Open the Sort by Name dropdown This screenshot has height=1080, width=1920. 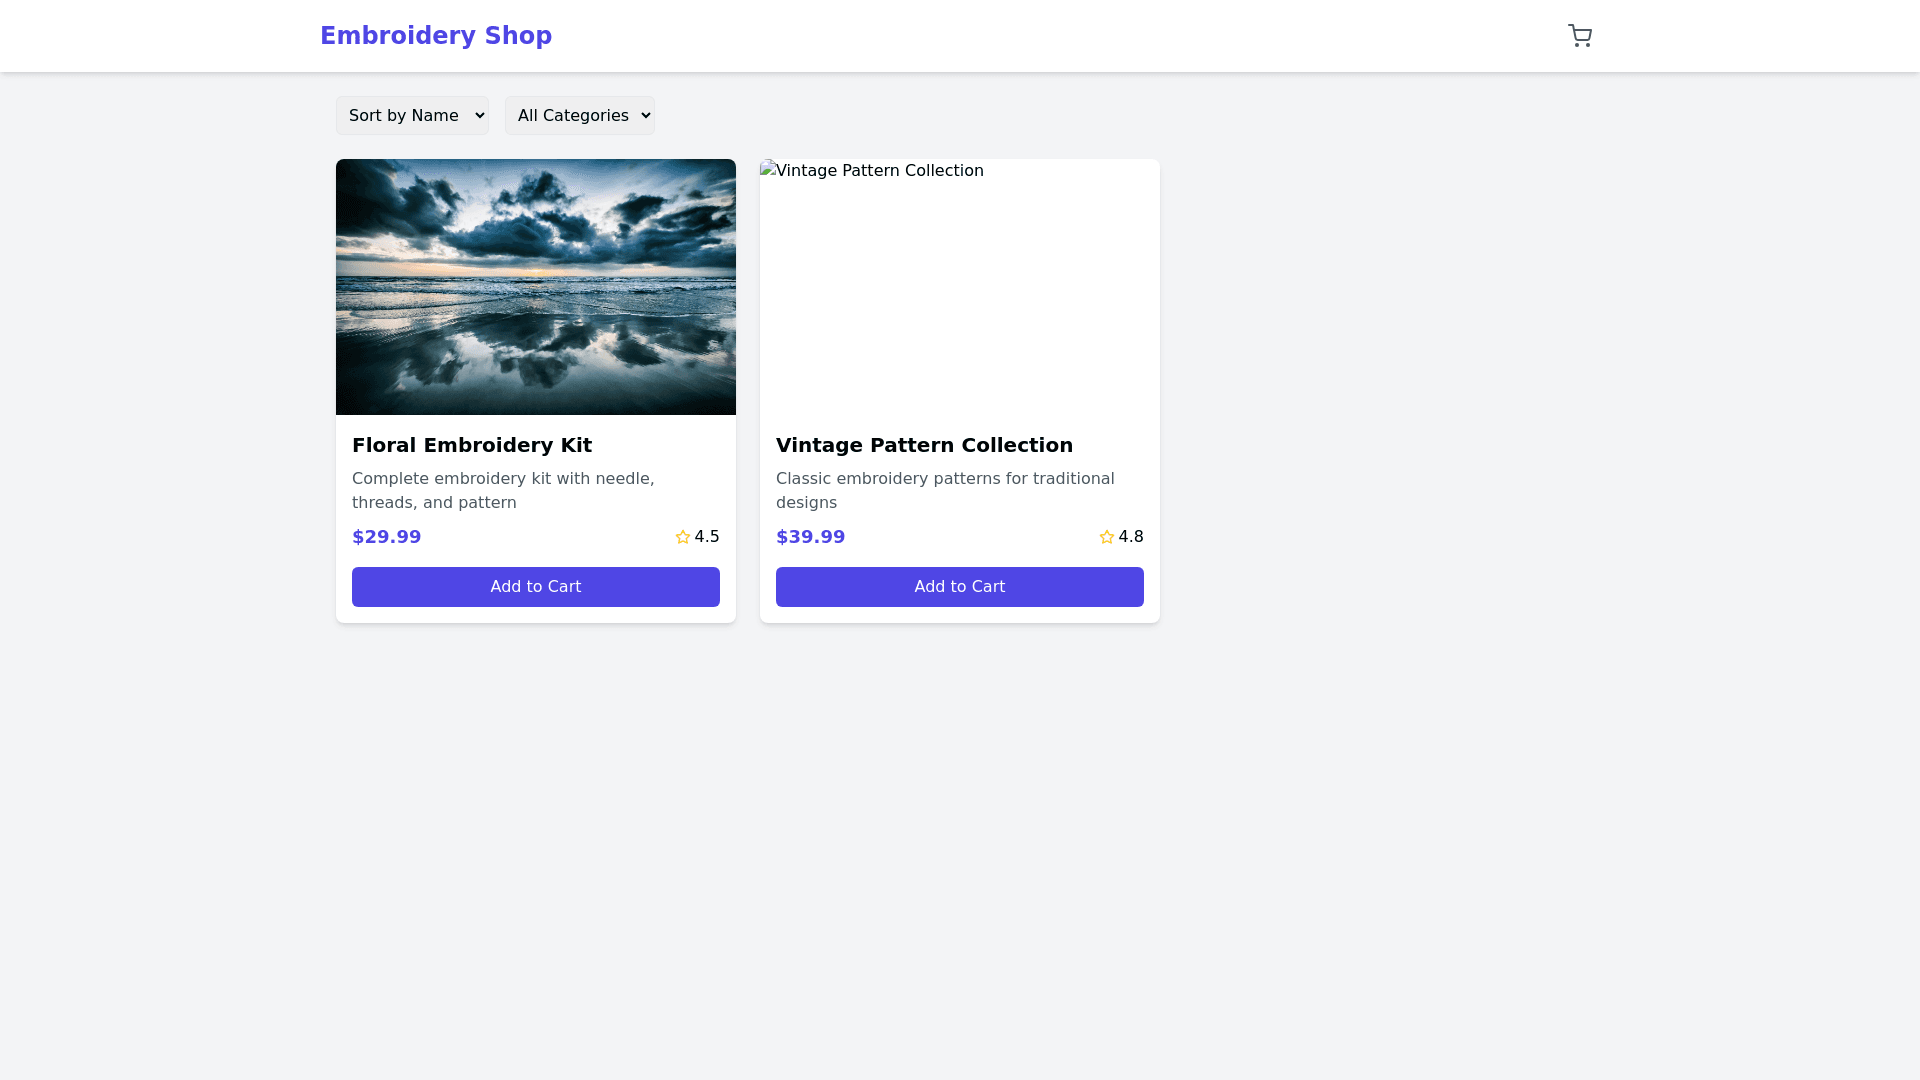pyautogui.click(x=412, y=115)
